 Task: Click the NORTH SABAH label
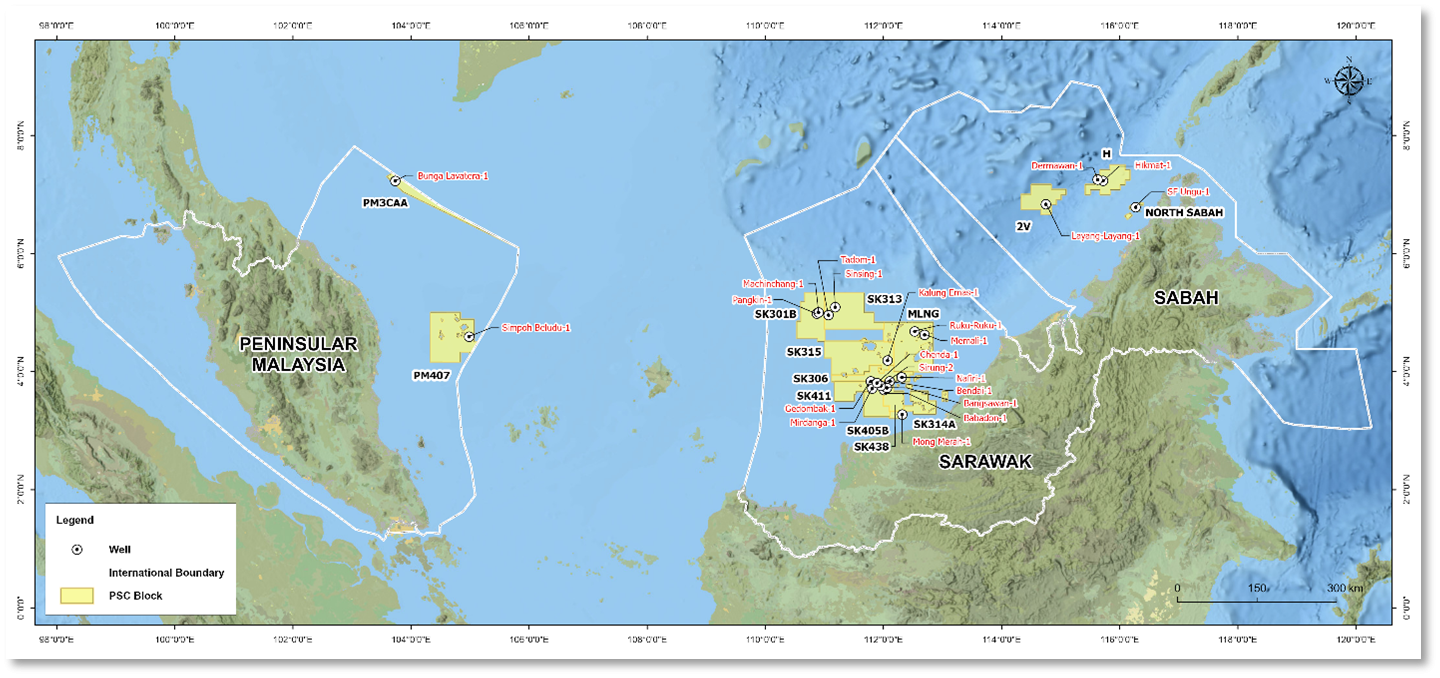tap(1184, 212)
